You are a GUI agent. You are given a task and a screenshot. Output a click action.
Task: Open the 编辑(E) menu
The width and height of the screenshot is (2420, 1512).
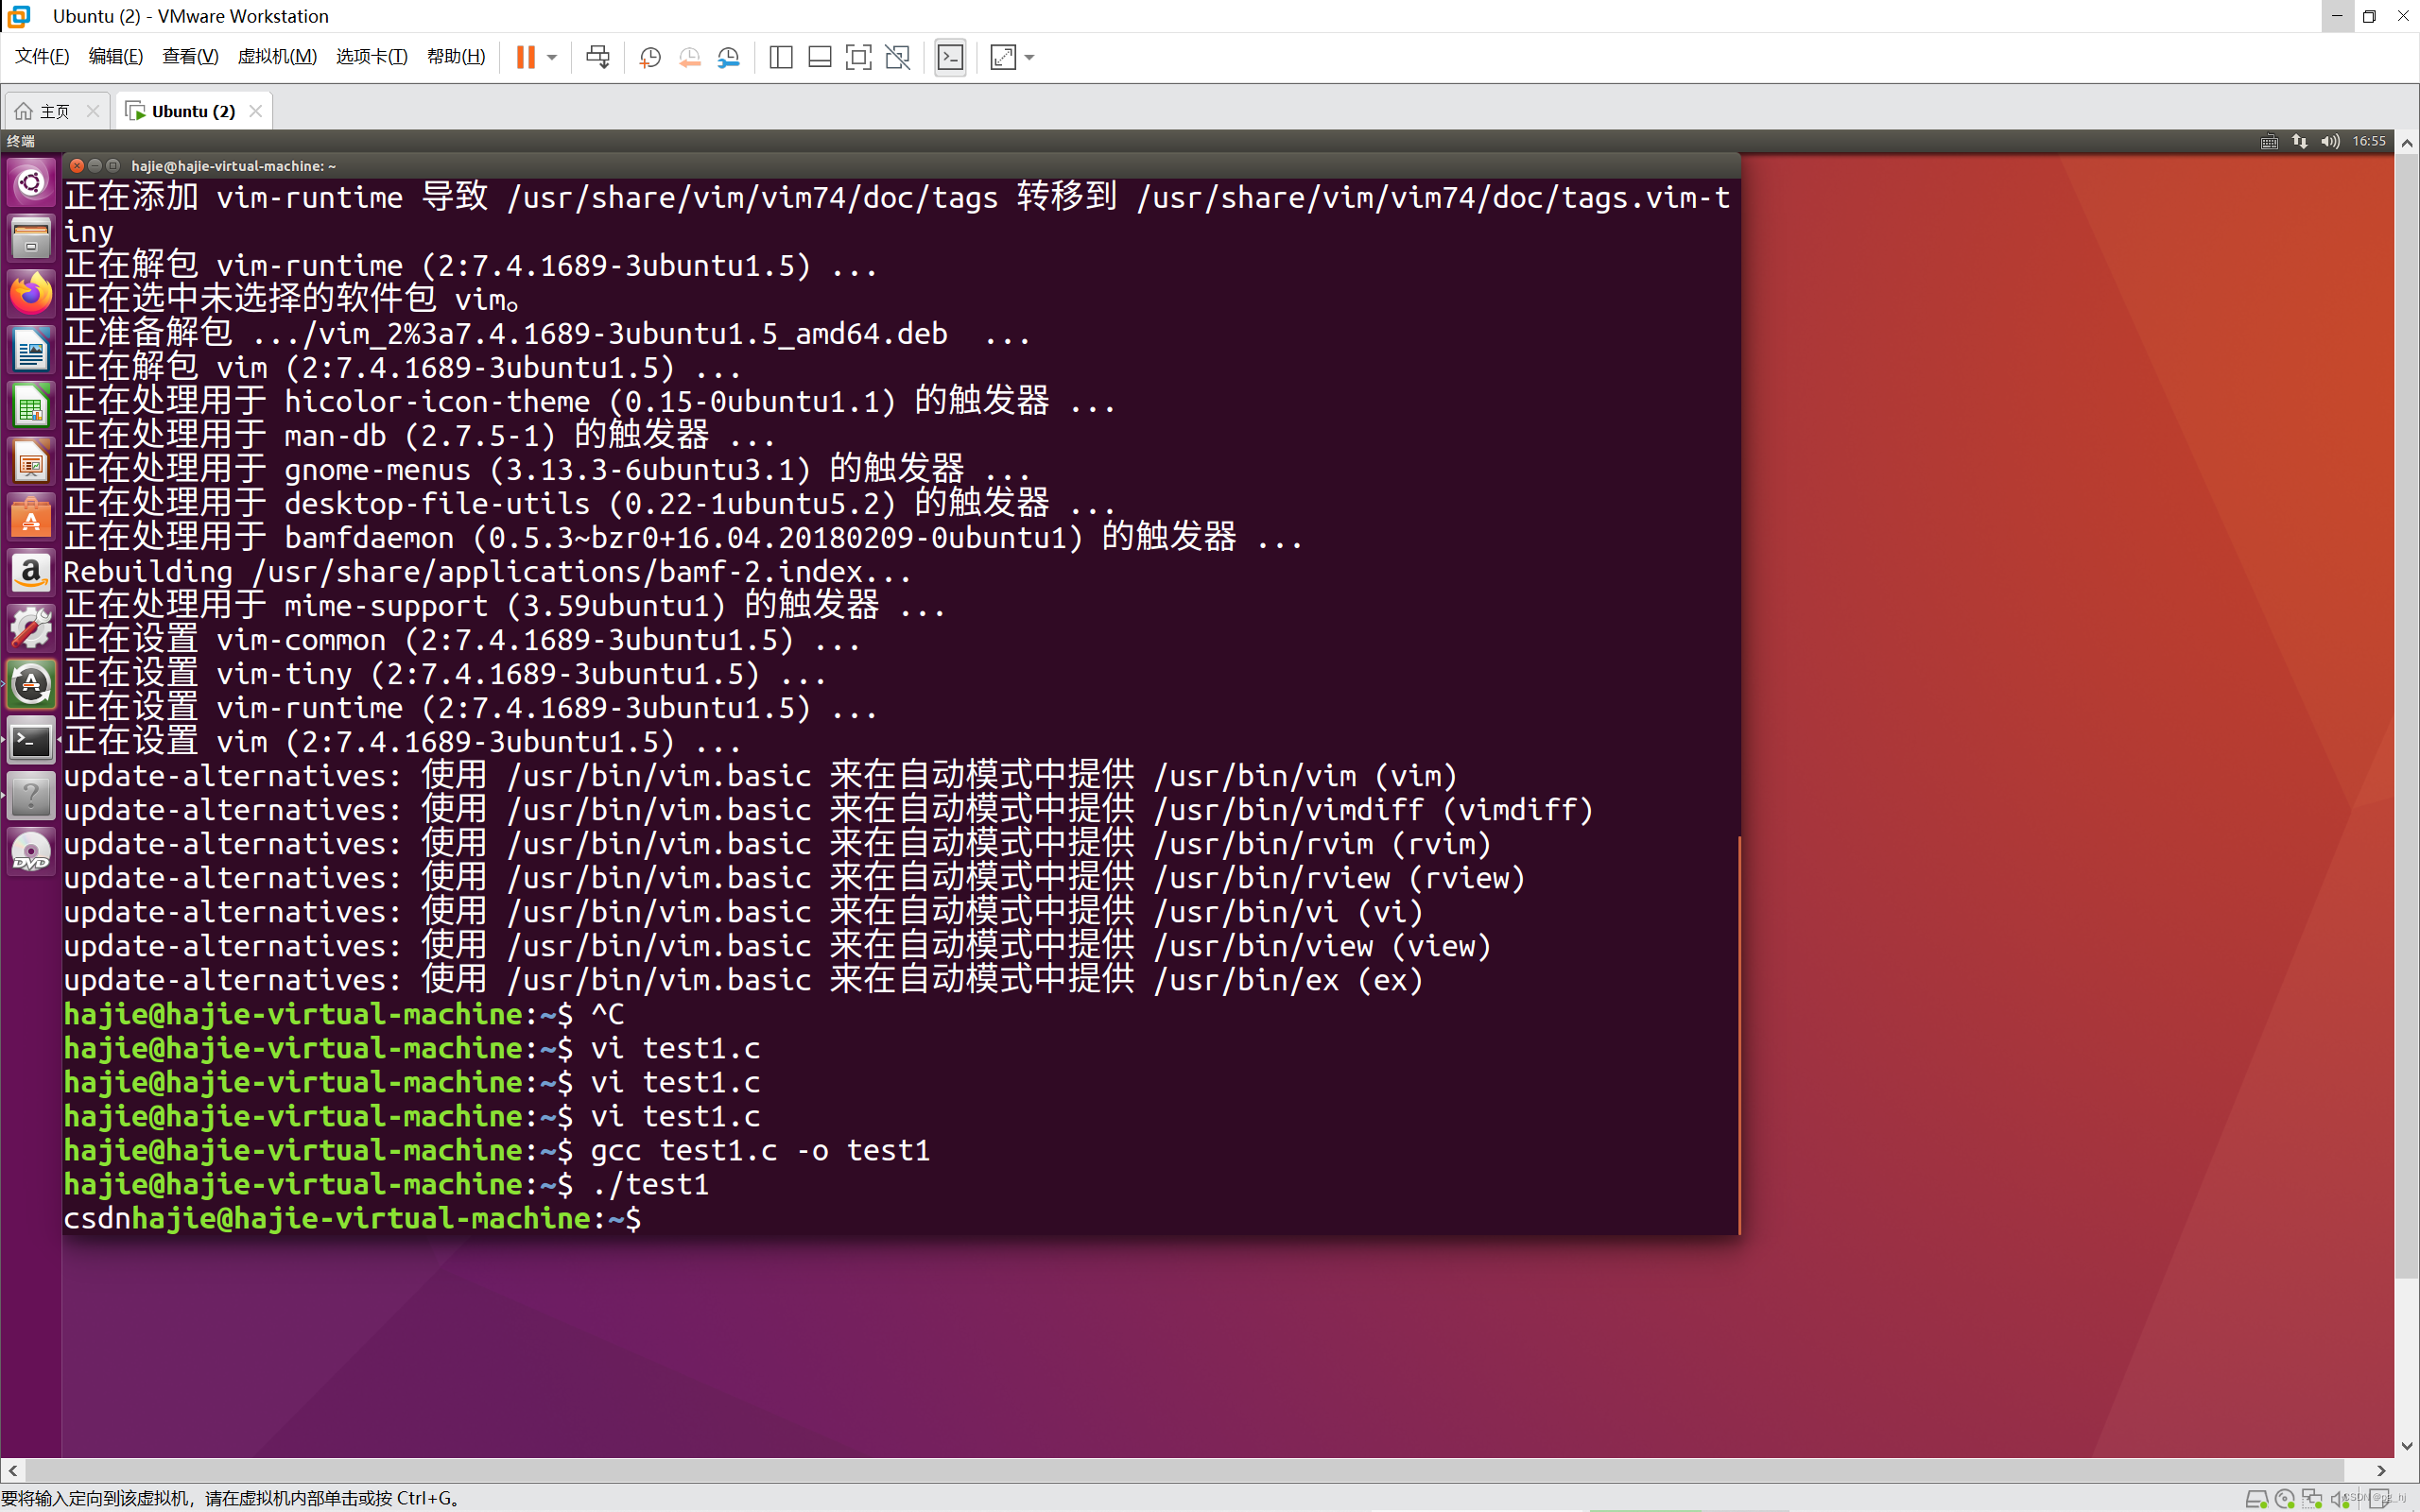[116, 56]
